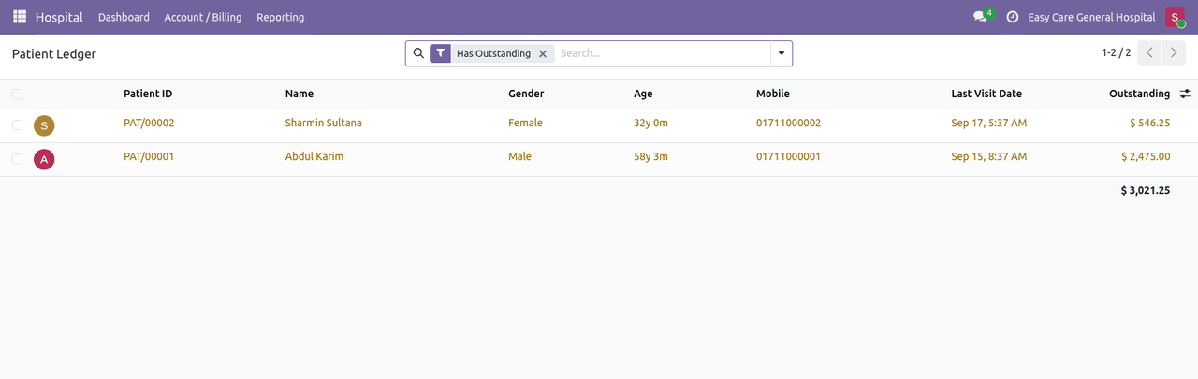The width and height of the screenshot is (1198, 379).
Task: Click name Sharmin Sultana
Action: coord(323,122)
